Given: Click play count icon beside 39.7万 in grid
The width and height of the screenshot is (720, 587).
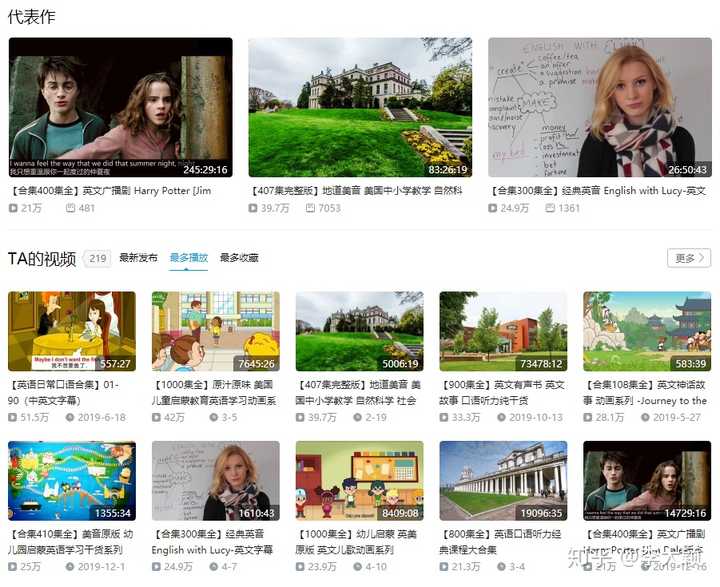Looking at the screenshot, I should (300, 418).
